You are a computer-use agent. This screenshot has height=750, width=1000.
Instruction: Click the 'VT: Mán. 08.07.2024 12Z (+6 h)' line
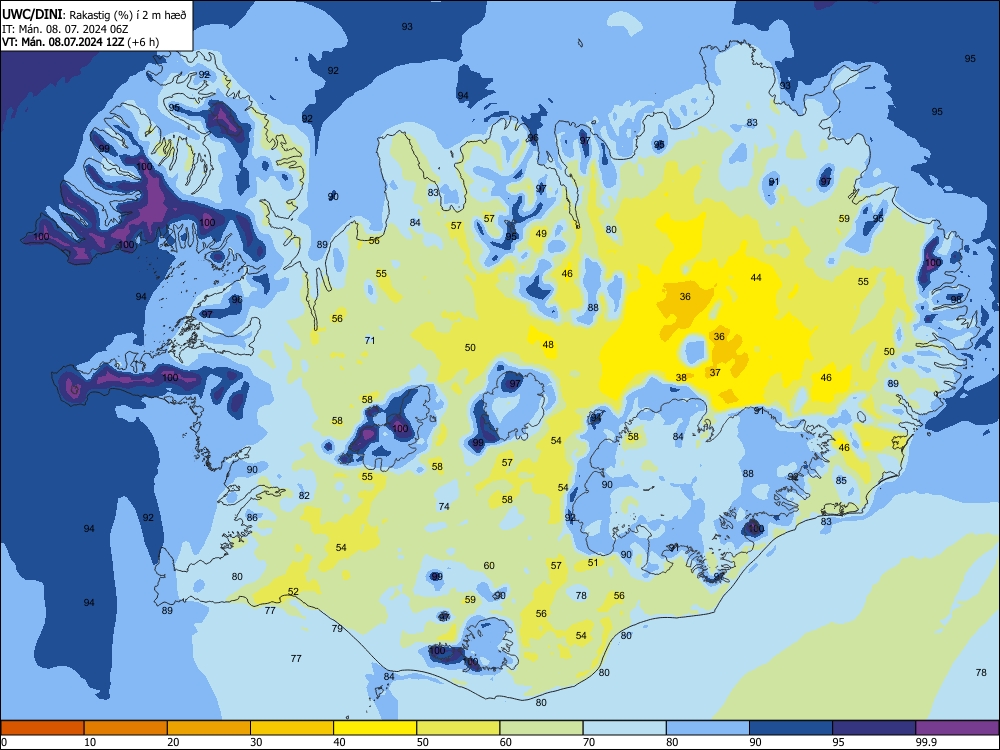click(80, 42)
